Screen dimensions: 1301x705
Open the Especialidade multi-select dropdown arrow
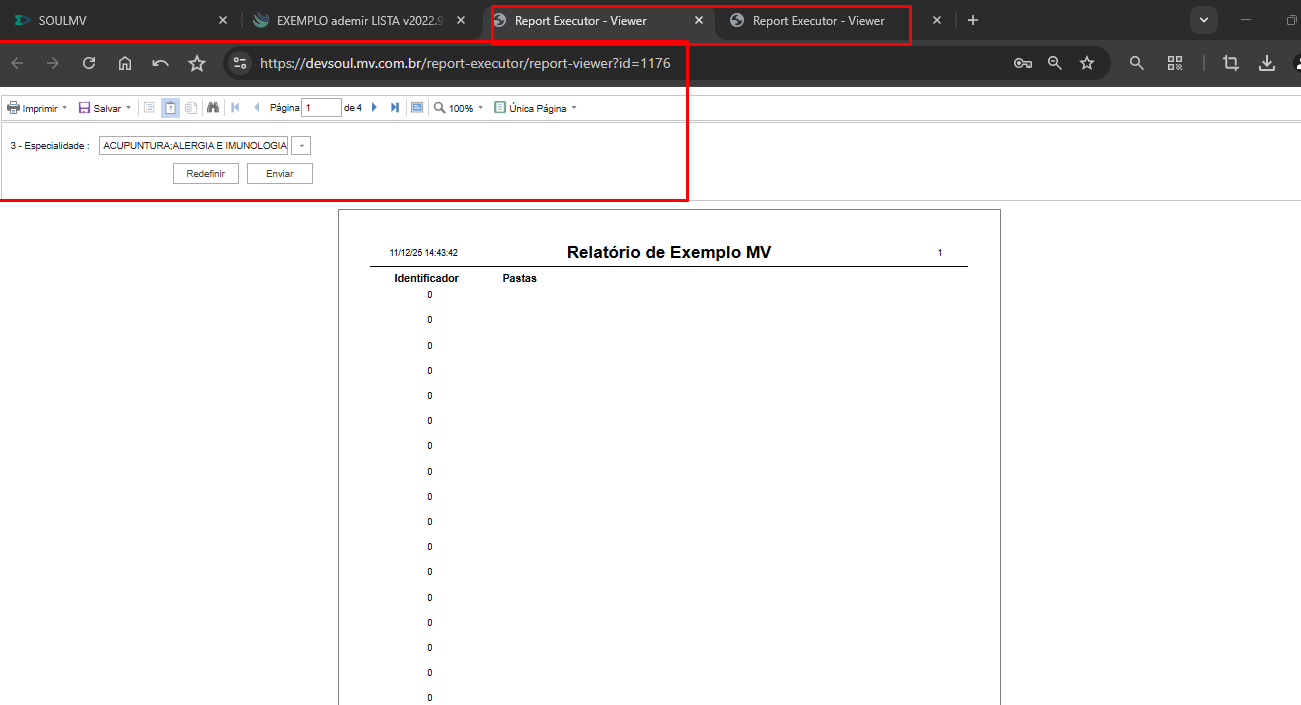[x=301, y=146]
